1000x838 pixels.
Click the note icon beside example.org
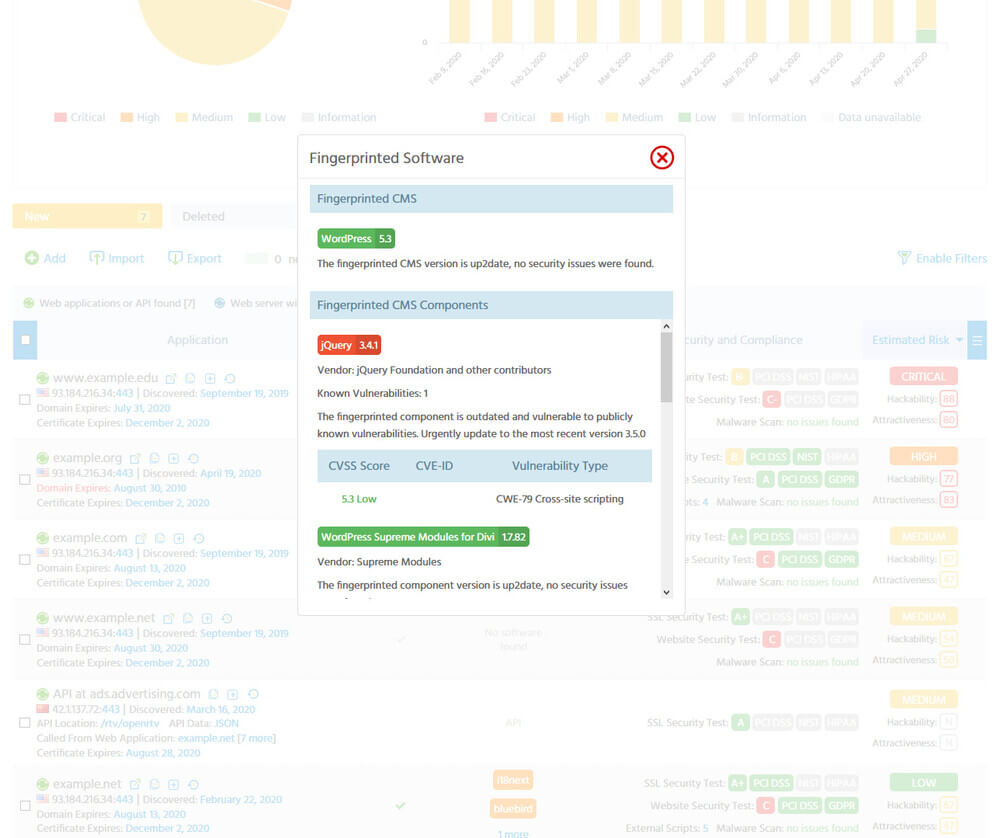click(x=154, y=458)
